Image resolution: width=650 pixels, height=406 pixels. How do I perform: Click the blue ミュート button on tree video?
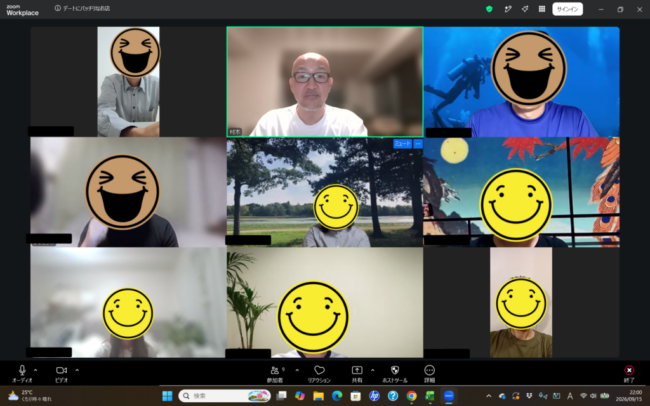(x=402, y=143)
